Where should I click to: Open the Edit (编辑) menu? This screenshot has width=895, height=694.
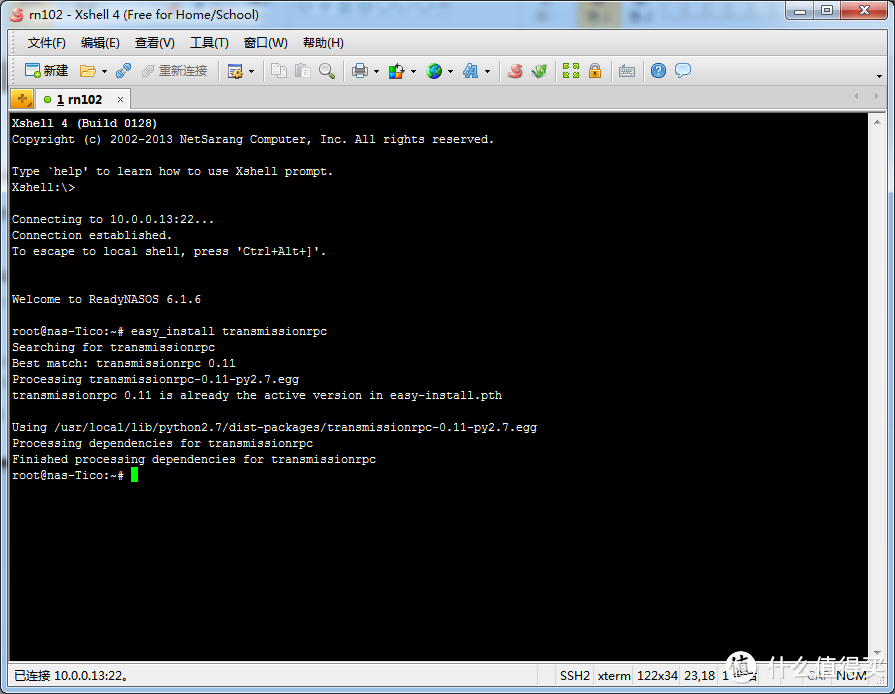coord(100,43)
